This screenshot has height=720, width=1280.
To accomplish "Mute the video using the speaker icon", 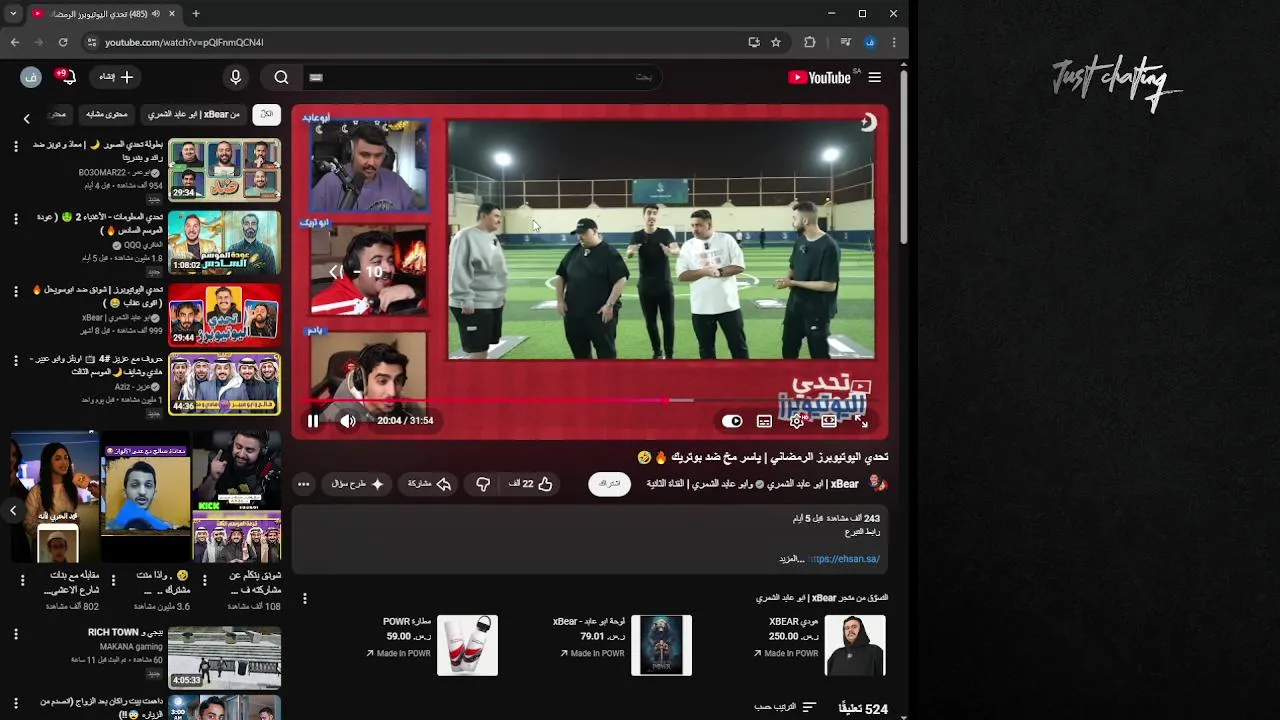I will [347, 421].
